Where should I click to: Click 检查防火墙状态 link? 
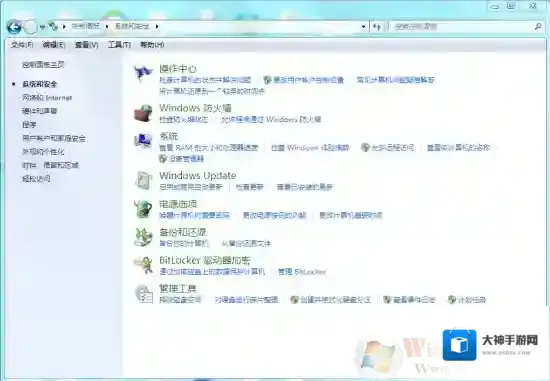pyautogui.click(x=183, y=120)
